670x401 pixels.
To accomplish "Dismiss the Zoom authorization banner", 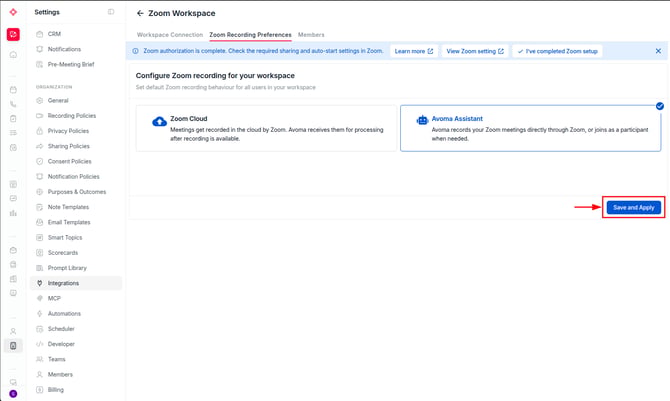I will click(x=658, y=51).
